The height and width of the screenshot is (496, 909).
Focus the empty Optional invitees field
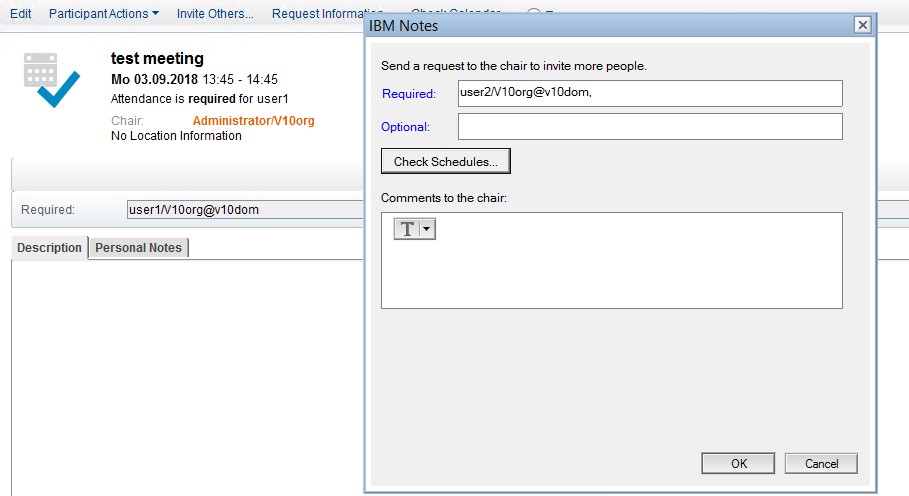click(650, 127)
